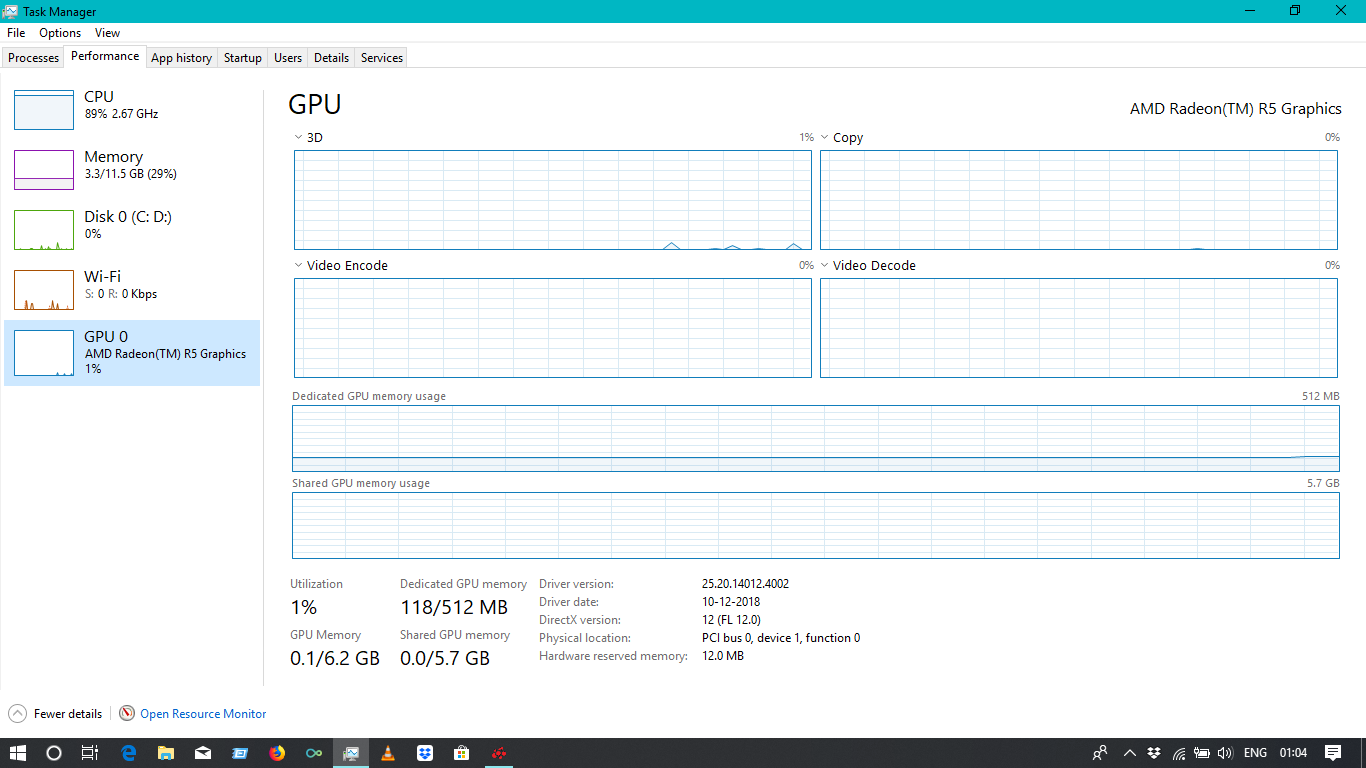Open the Options menu
1366x768 pixels.
pyautogui.click(x=60, y=33)
